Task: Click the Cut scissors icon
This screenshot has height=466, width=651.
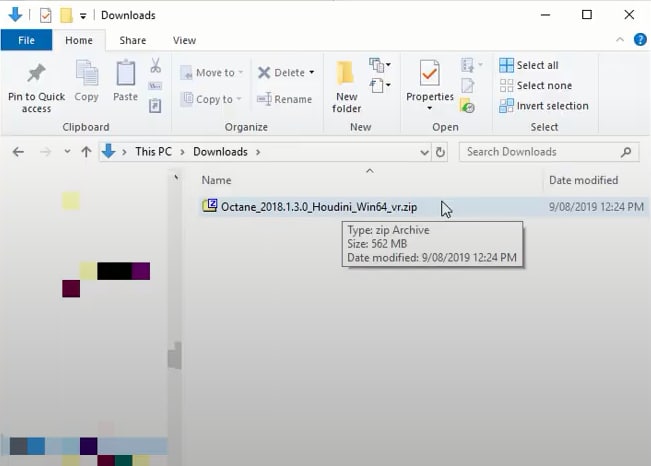Action: pyautogui.click(x=156, y=66)
